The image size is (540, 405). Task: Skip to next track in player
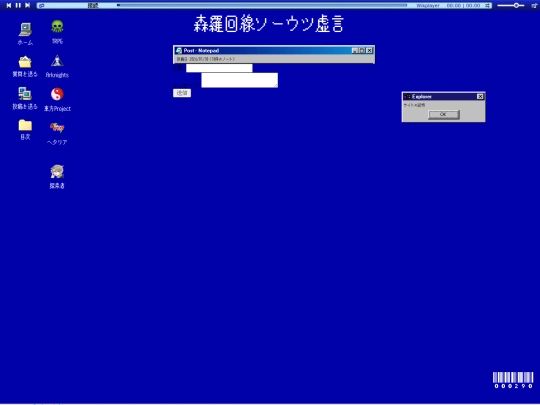pyautogui.click(x=28, y=5)
